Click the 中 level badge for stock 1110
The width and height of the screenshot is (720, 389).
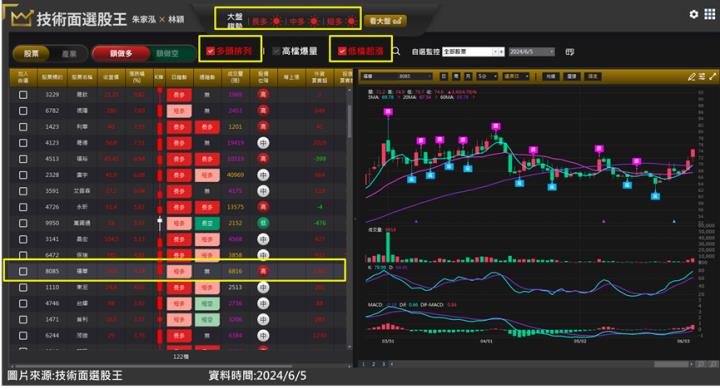point(263,288)
